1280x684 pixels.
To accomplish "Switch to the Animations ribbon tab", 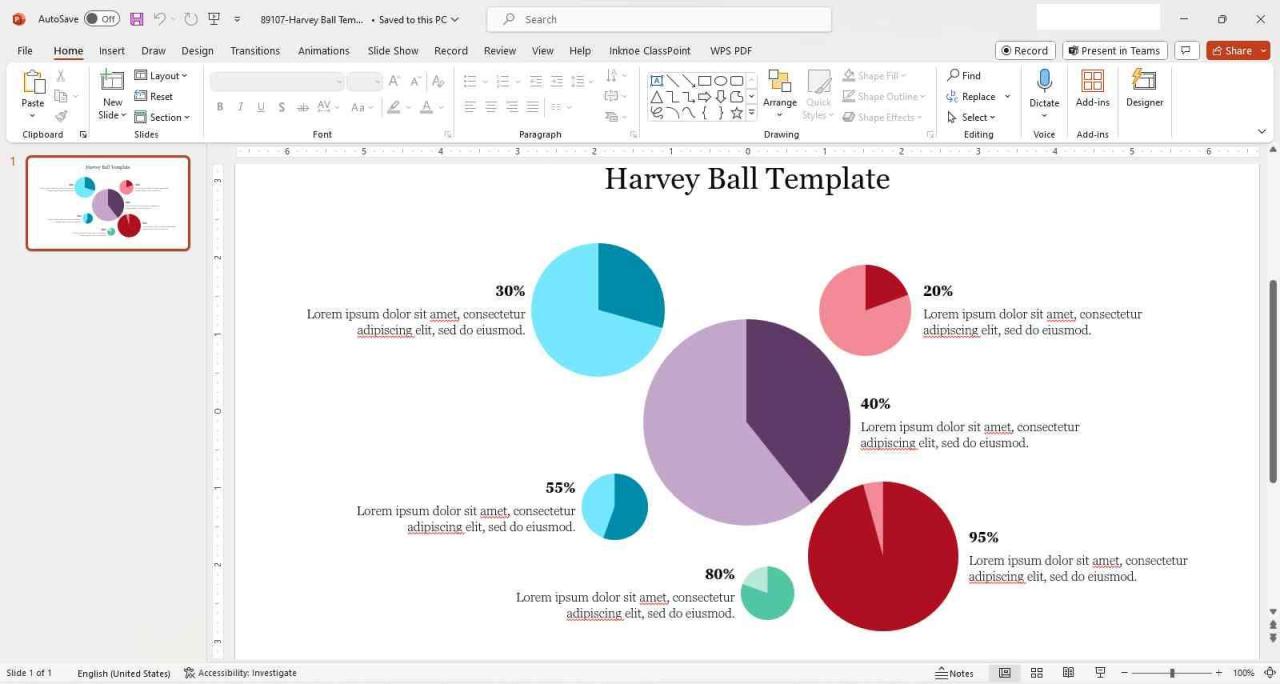I will 323,50.
